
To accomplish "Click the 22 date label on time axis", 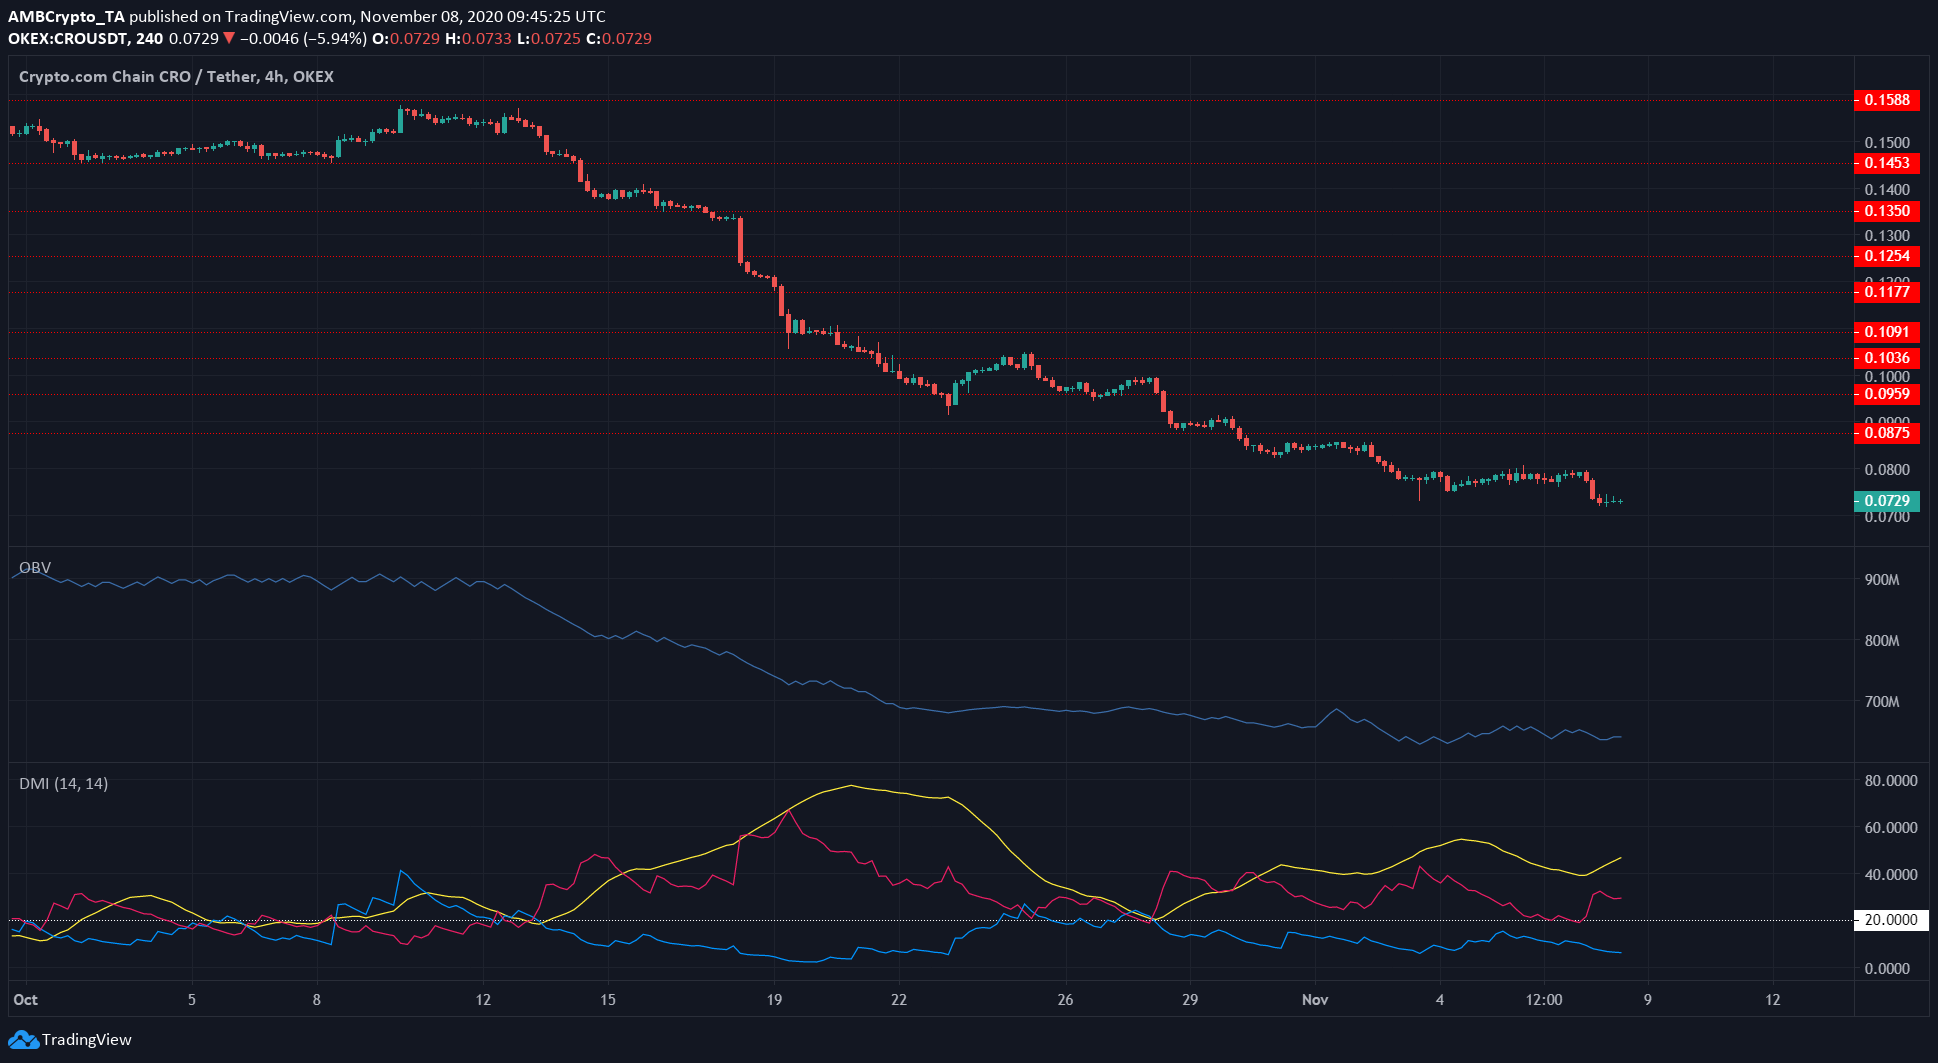I will 899,1000.
